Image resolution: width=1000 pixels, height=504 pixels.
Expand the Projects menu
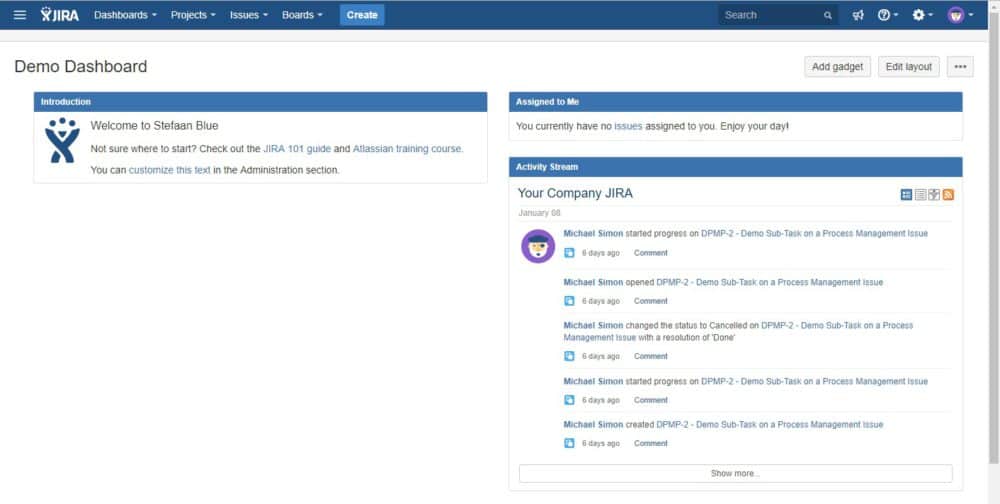click(193, 15)
